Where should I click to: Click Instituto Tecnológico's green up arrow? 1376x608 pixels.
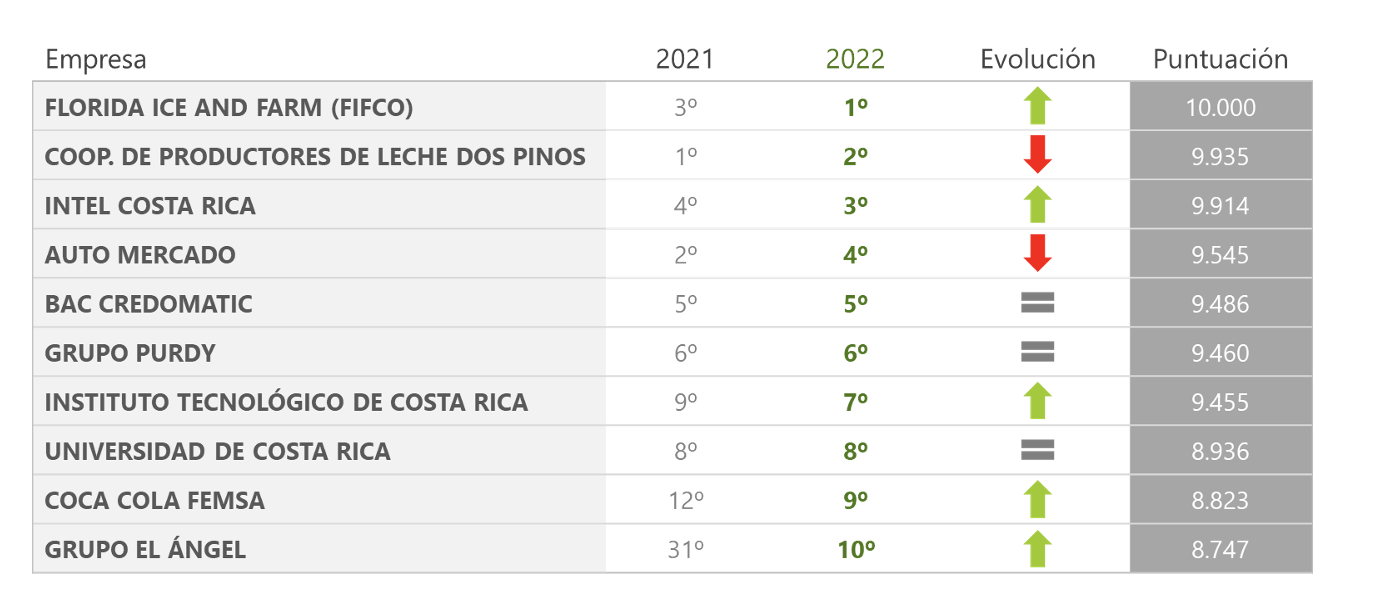1038,402
